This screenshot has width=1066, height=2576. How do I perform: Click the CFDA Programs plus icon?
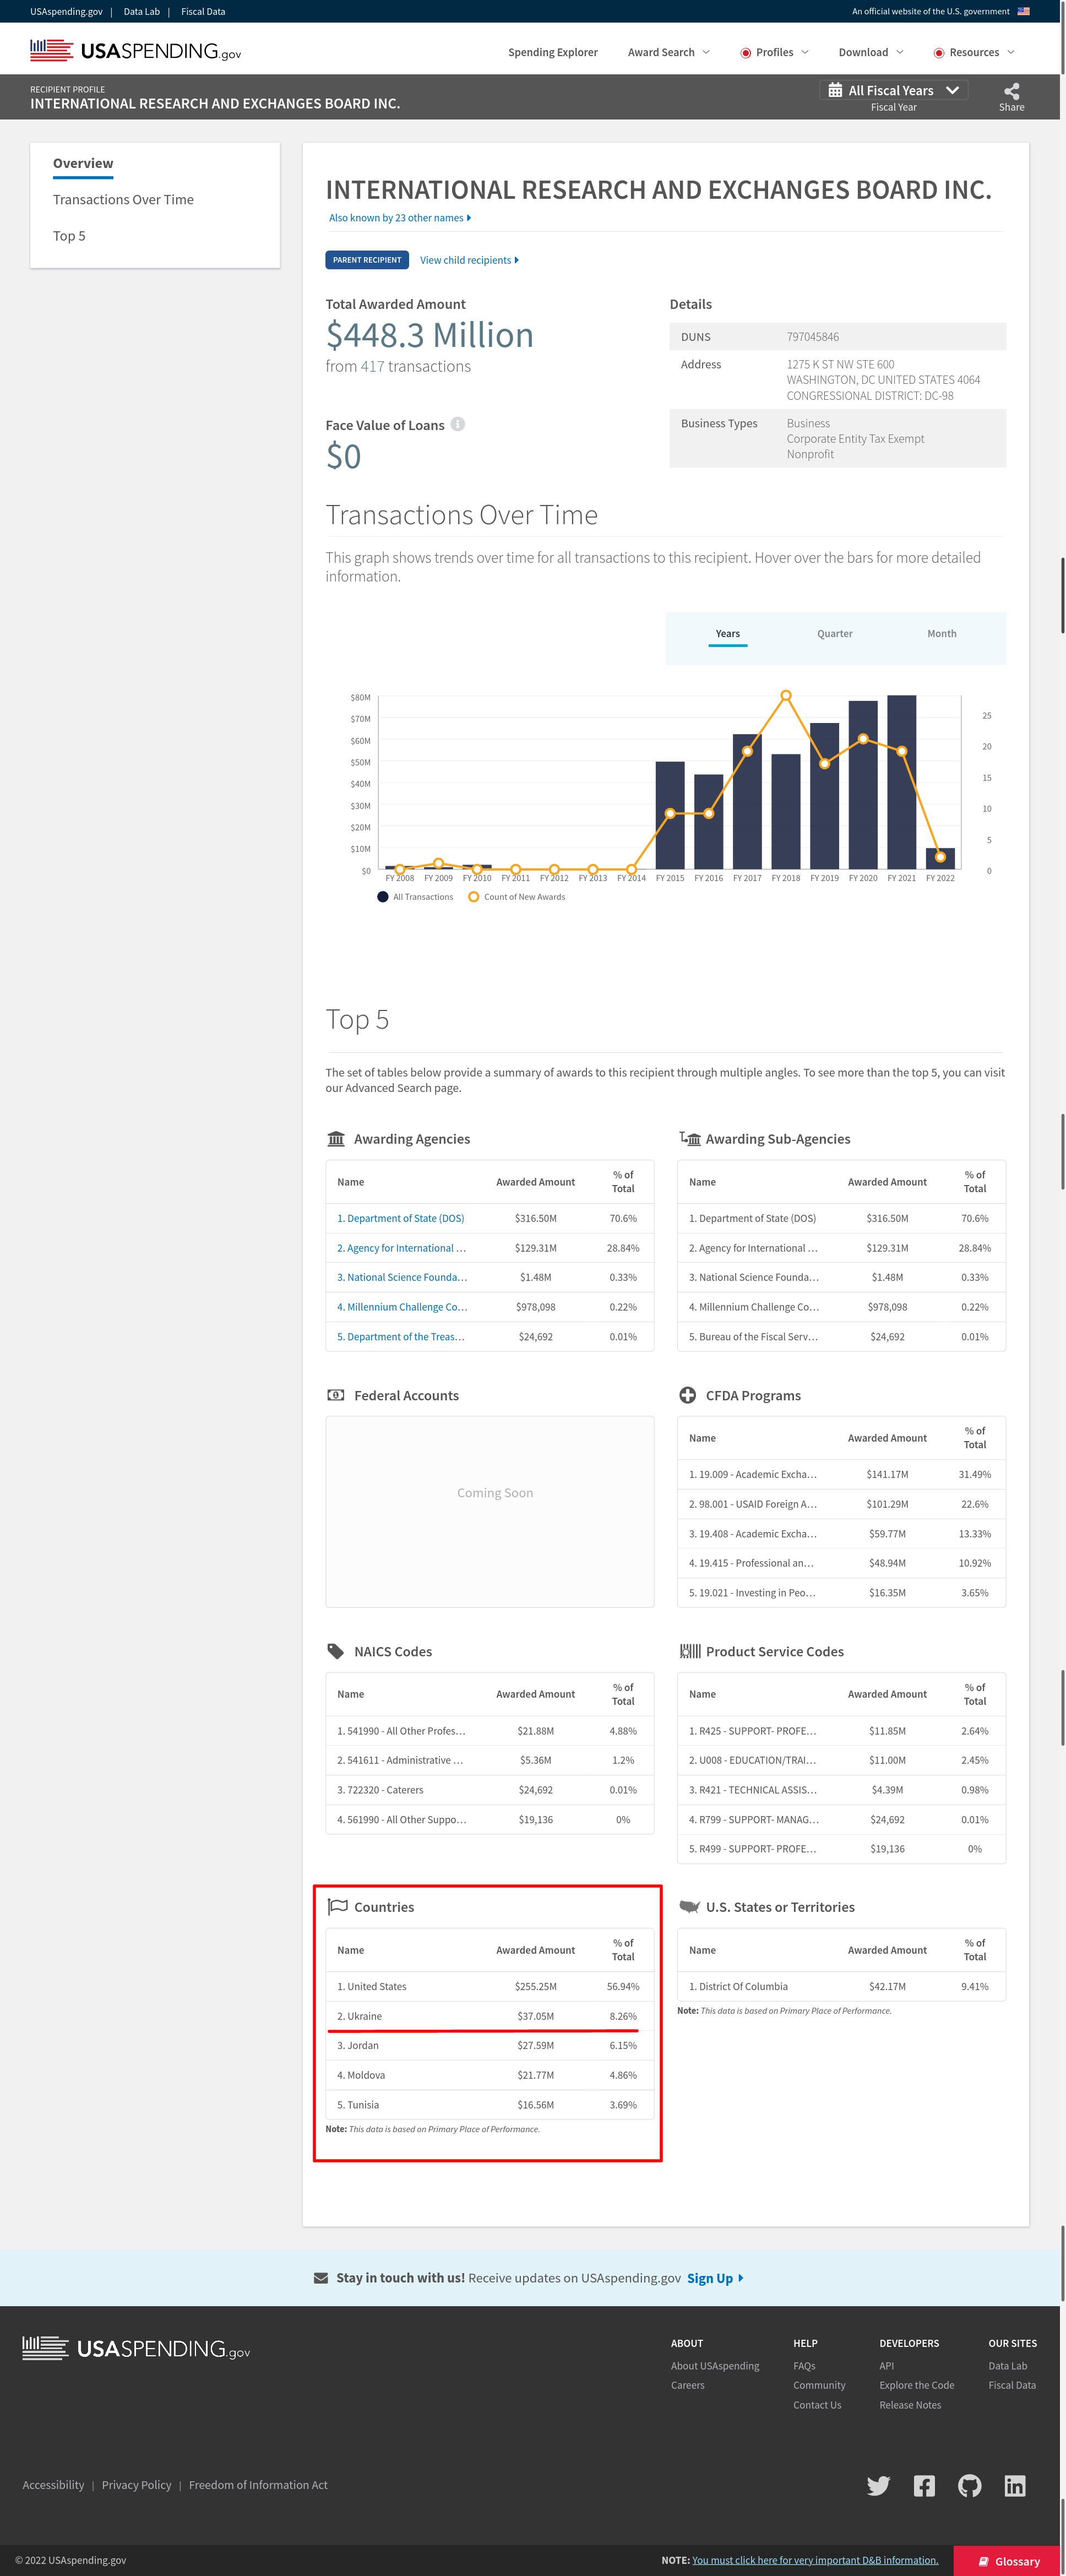coord(688,1394)
